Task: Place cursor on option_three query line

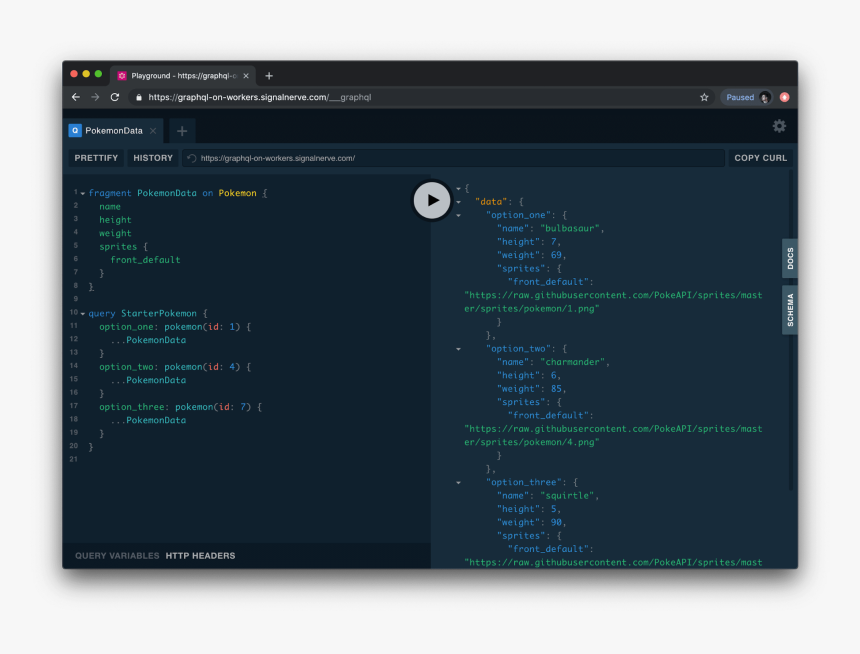Action: pyautogui.click(x=180, y=407)
